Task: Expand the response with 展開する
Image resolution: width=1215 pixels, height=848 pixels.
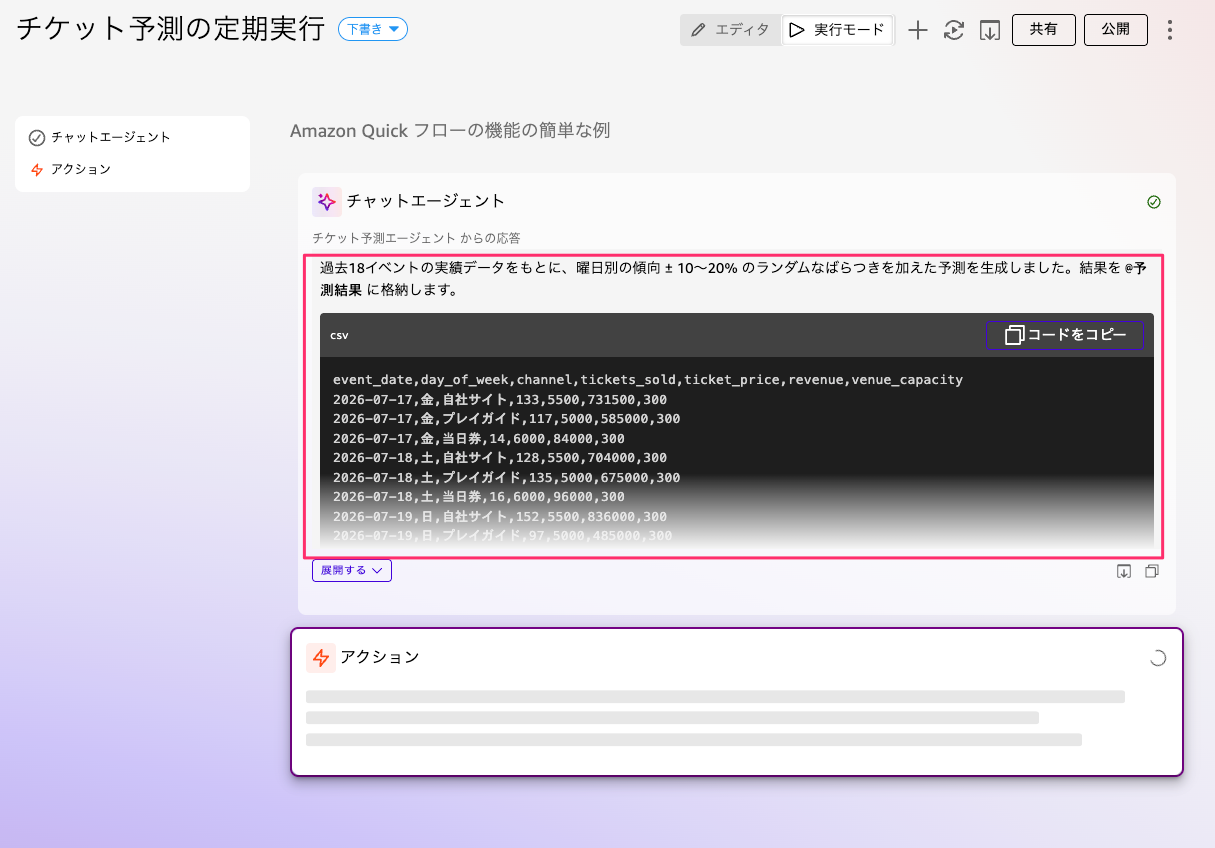Action: tap(352, 570)
